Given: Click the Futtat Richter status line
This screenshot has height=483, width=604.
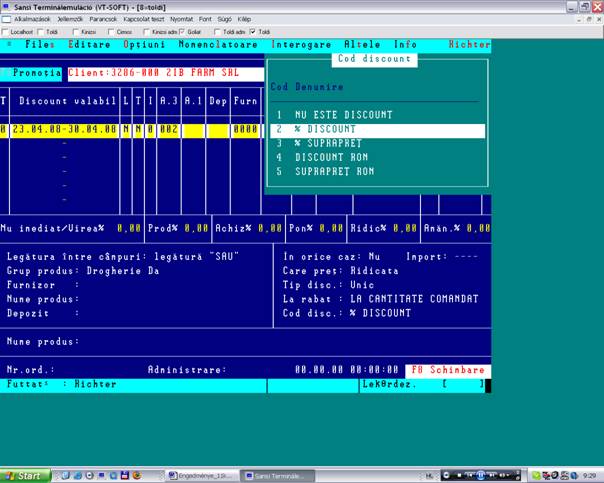Looking at the screenshot, I should coord(62,384).
